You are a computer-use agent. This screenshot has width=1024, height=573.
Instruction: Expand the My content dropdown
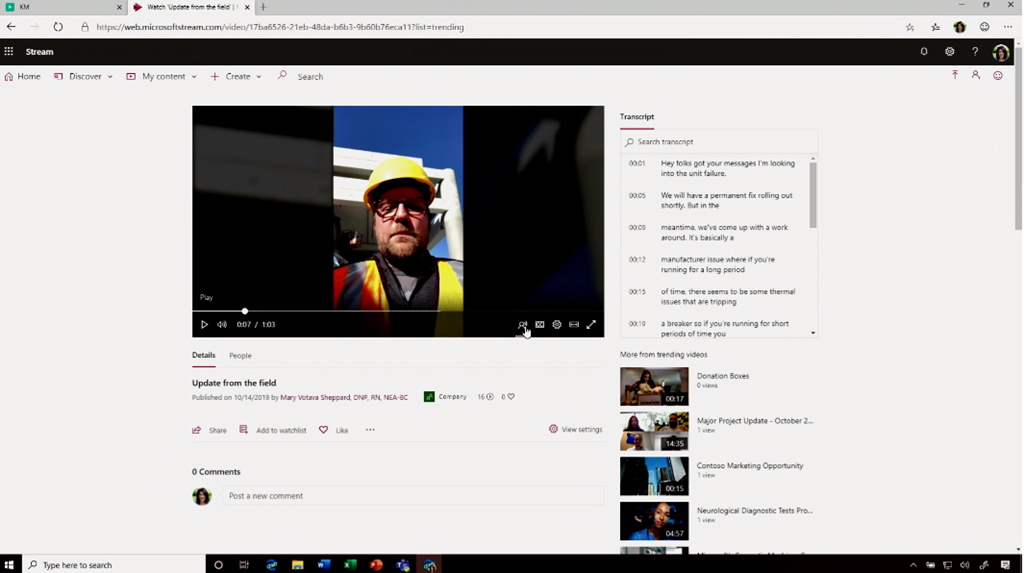pyautogui.click(x=162, y=76)
